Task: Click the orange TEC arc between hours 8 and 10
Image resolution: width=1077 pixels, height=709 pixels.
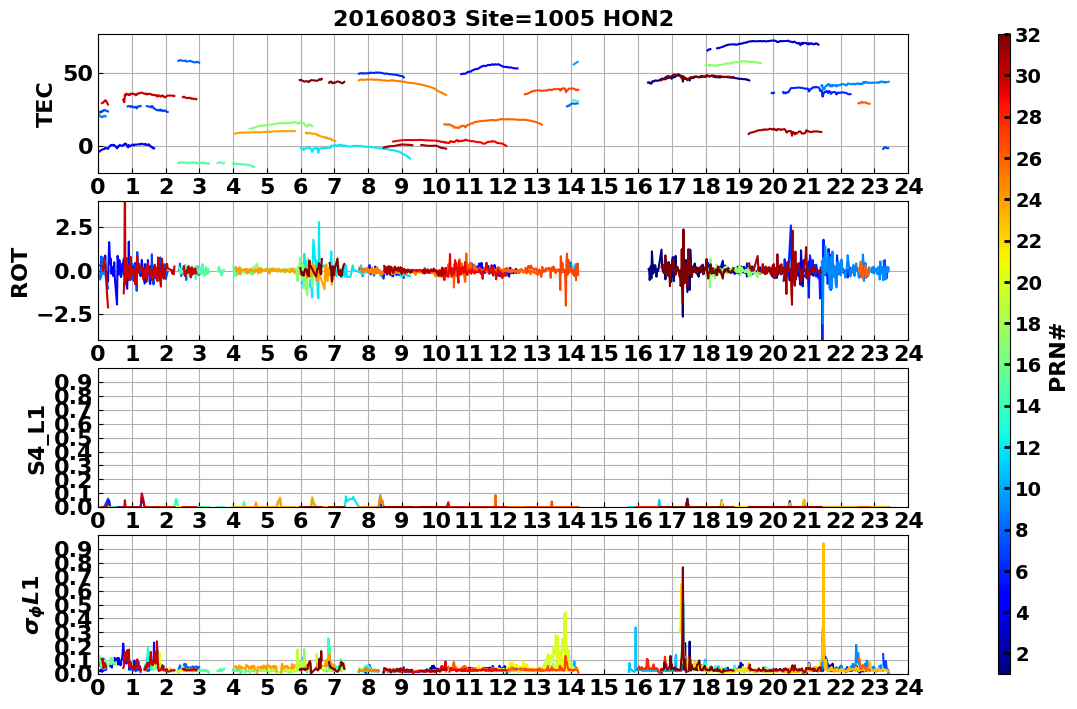Action: [x=402, y=85]
